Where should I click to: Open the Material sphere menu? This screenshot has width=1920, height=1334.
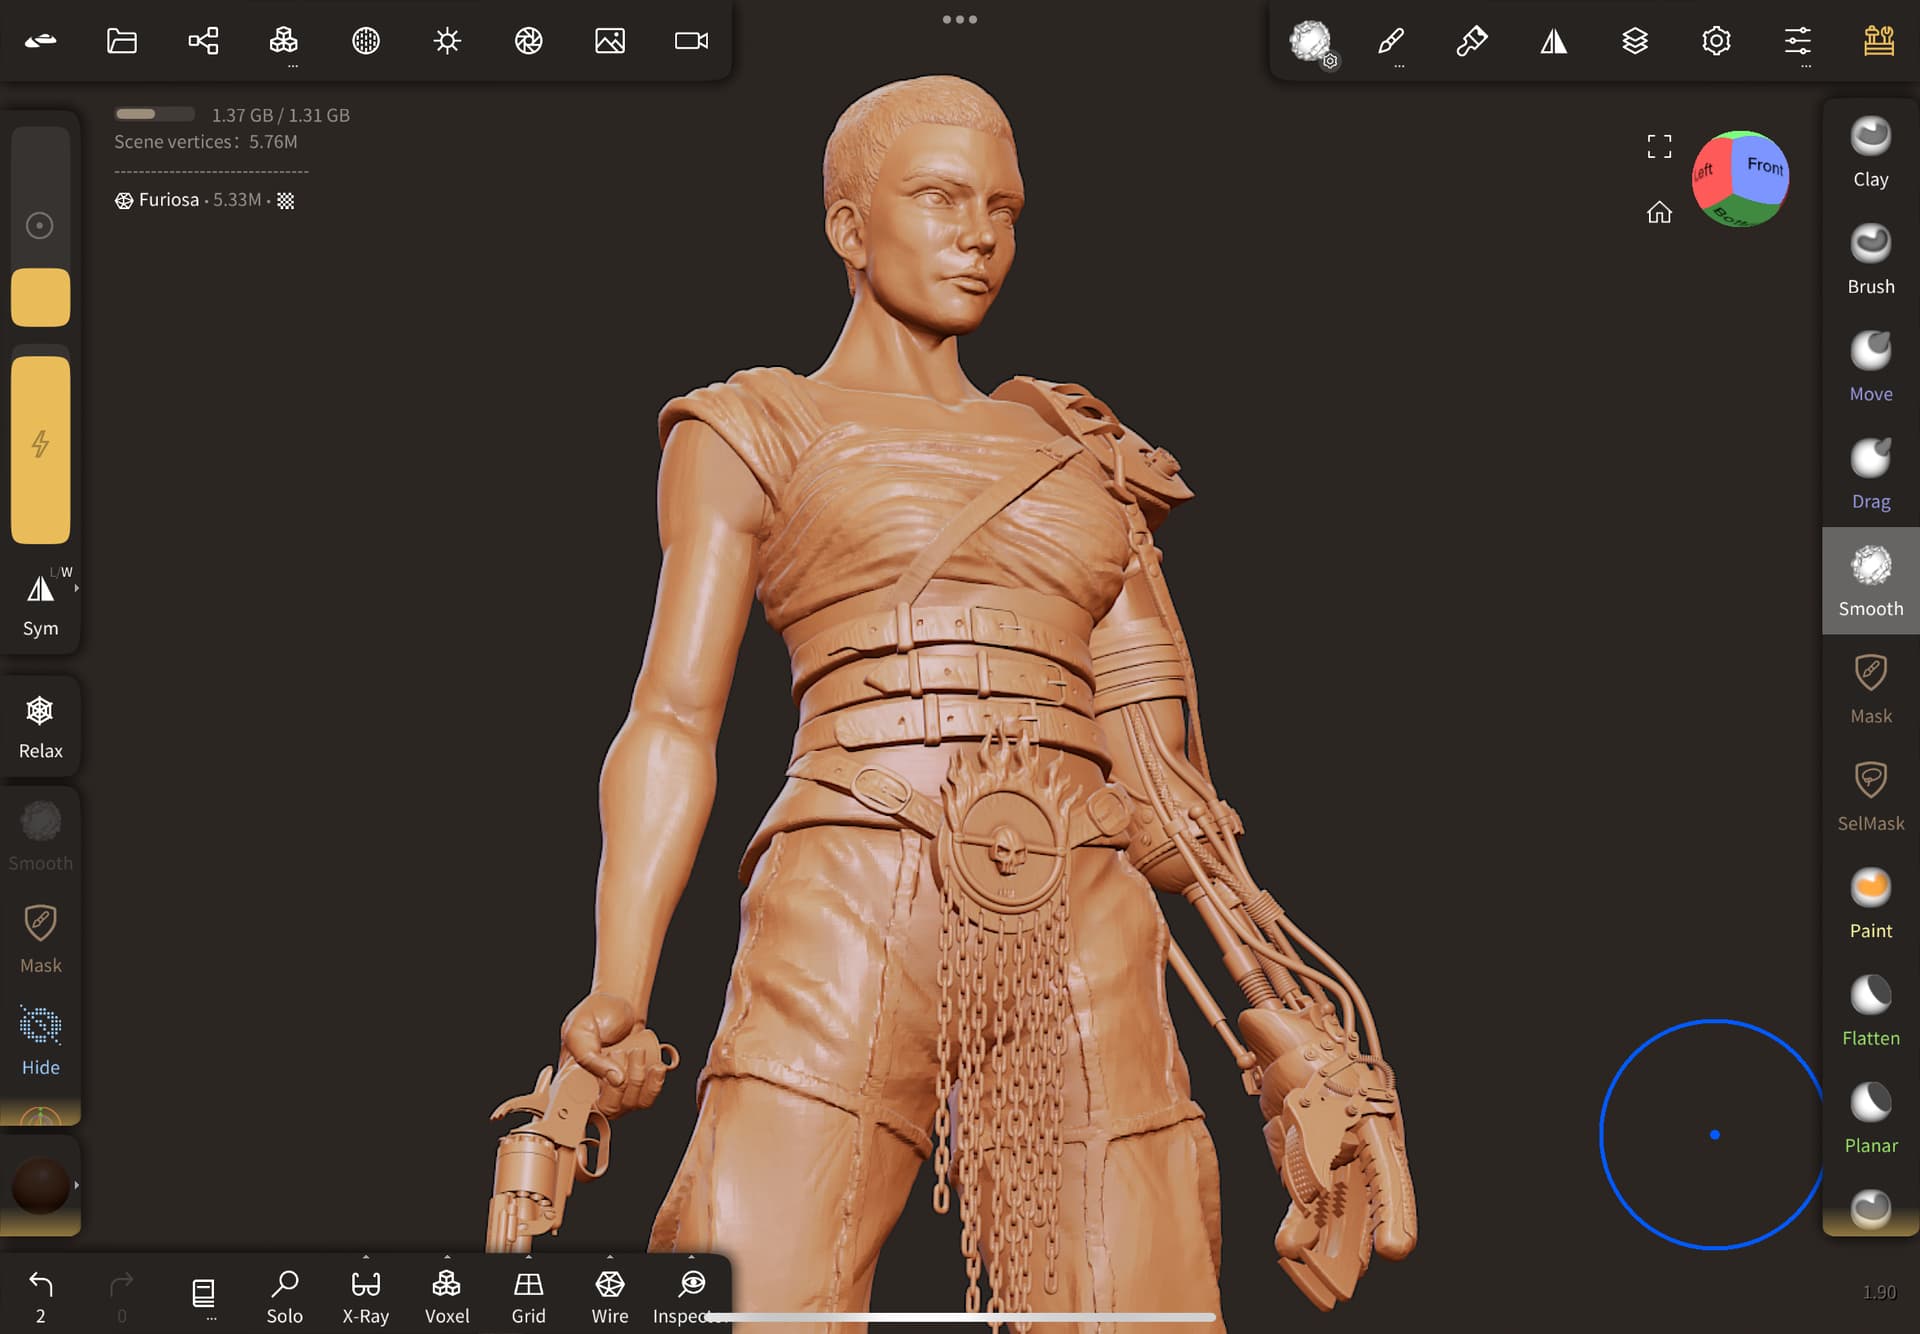click(366, 41)
